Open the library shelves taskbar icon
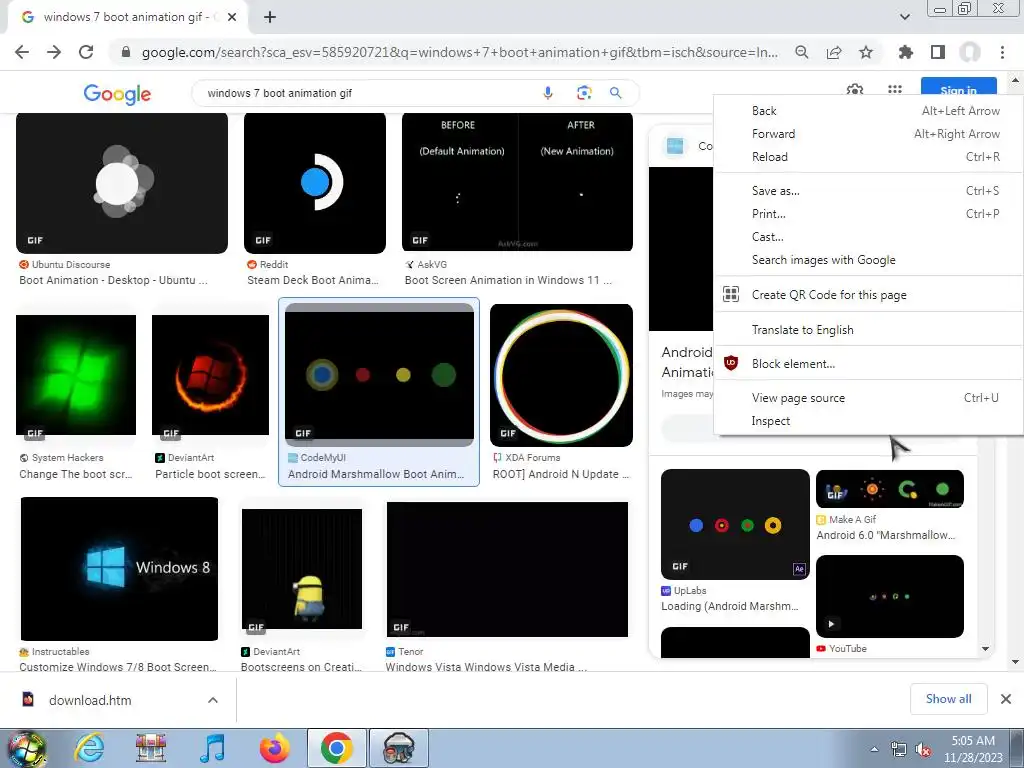1024x768 pixels. tap(151, 748)
